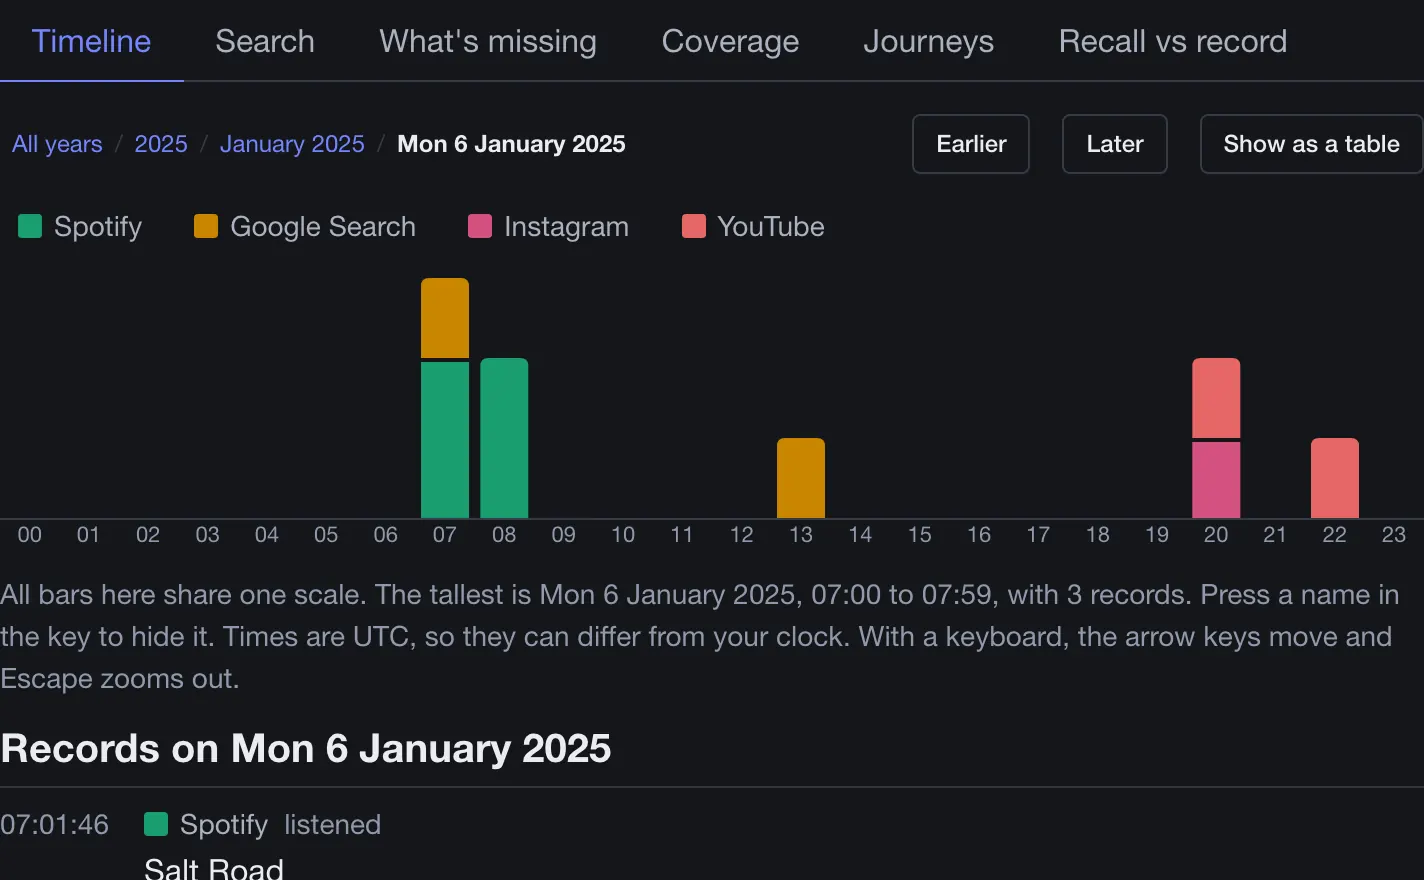Image resolution: width=1424 pixels, height=880 pixels.
Task: Click the Records on Mon 6 January 2025 heading
Action: coord(306,749)
